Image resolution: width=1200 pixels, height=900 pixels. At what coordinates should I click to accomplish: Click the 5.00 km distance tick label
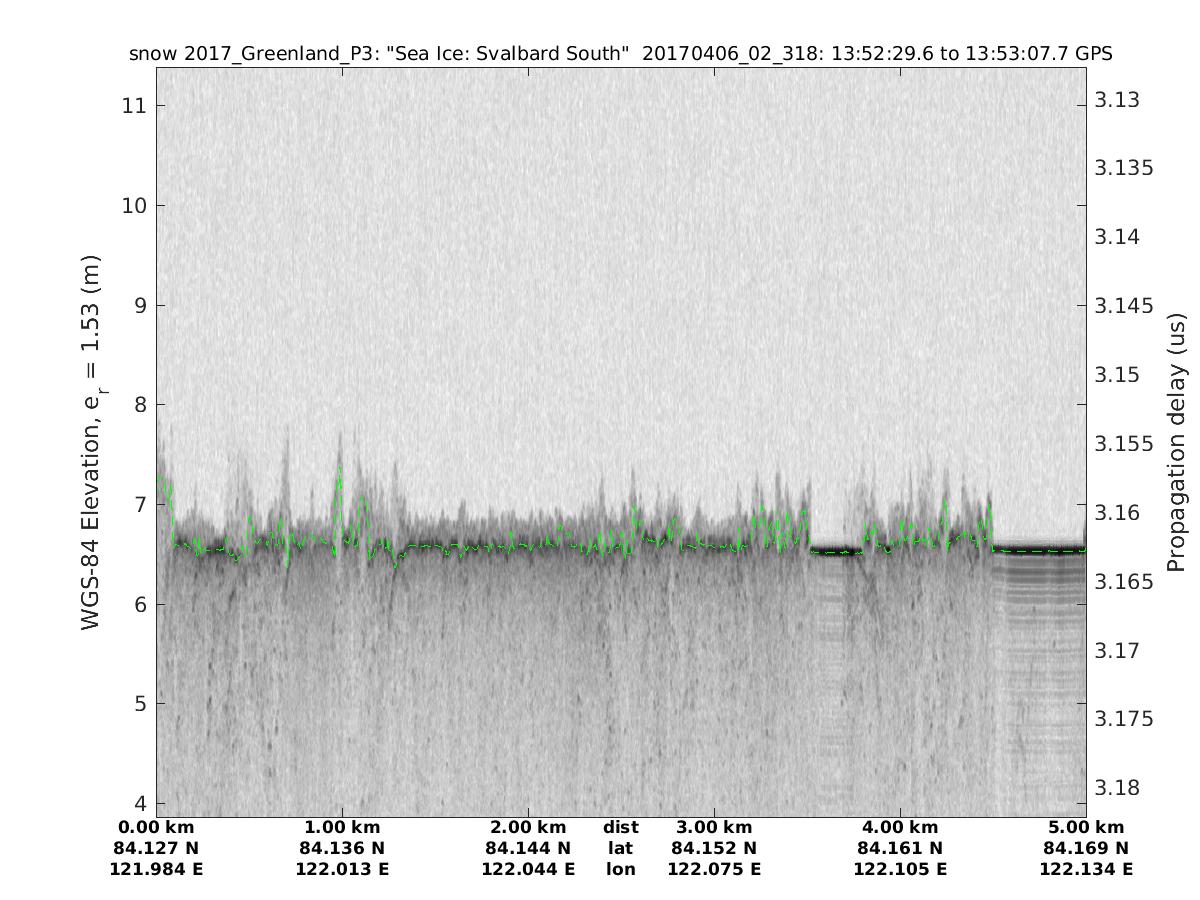point(1086,828)
